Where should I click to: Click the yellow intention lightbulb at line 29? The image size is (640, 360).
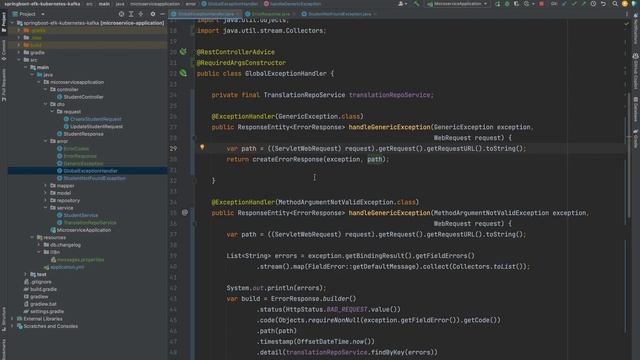coord(202,147)
